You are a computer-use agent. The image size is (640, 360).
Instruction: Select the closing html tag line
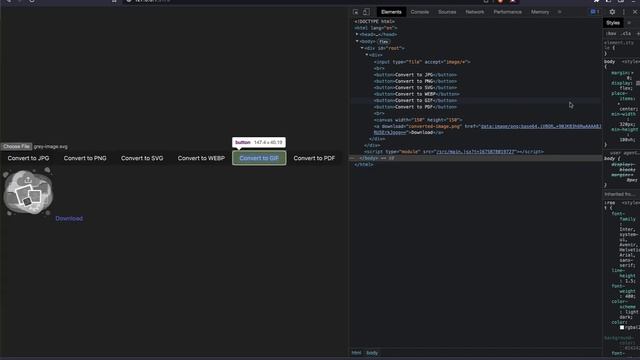(364, 164)
